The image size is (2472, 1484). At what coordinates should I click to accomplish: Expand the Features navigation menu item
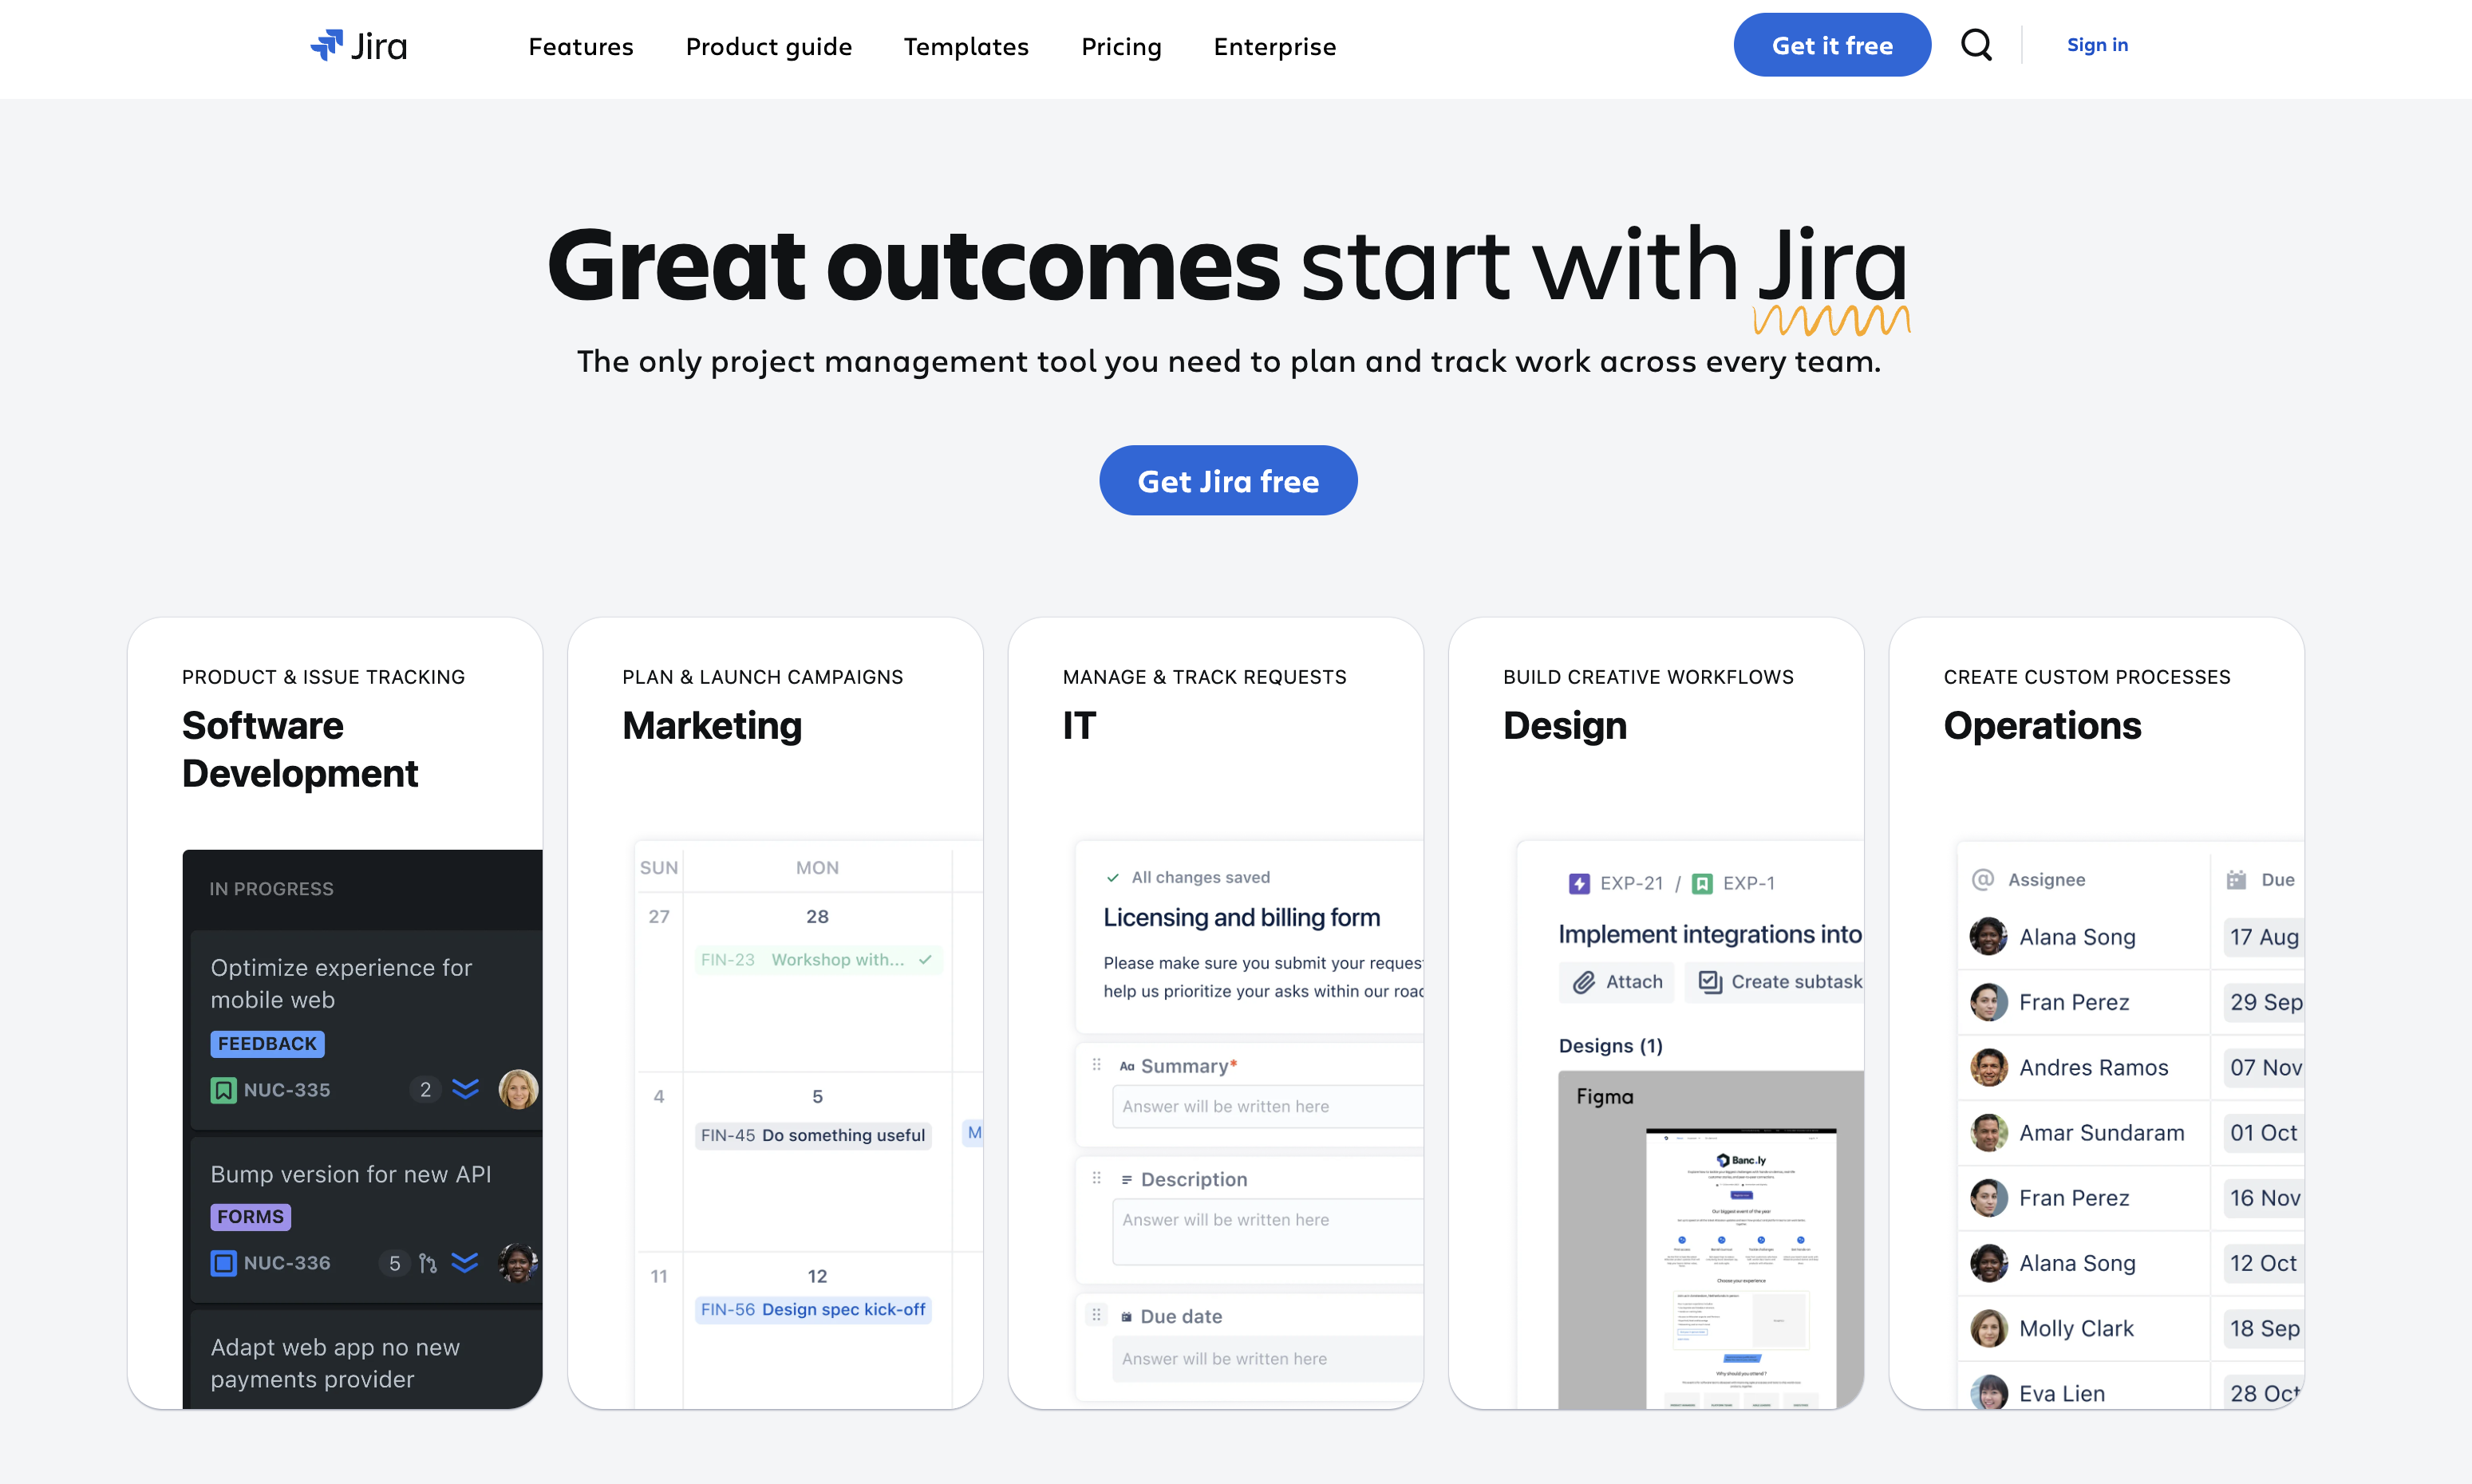point(581,44)
